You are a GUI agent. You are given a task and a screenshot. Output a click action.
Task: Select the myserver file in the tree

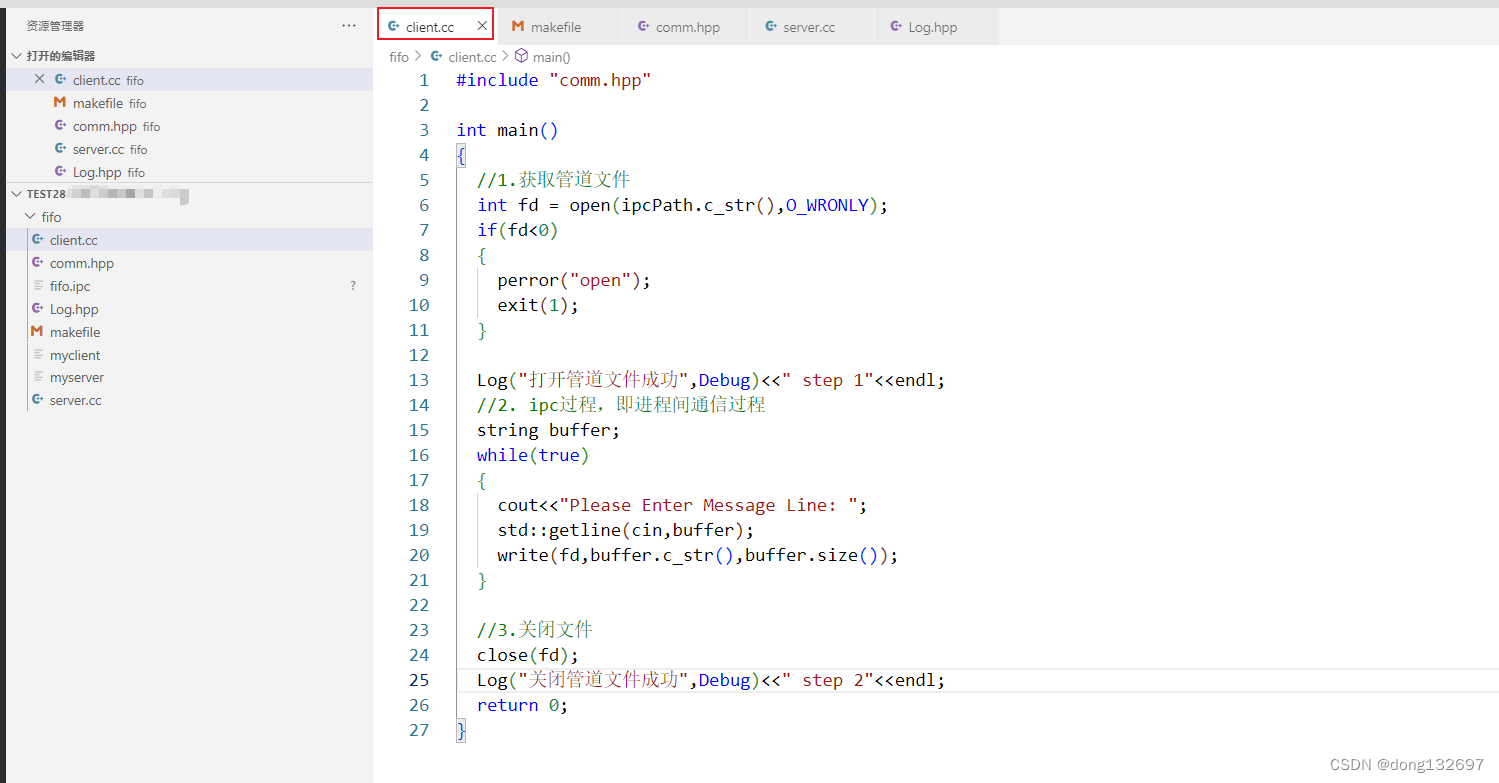(x=190, y=377)
